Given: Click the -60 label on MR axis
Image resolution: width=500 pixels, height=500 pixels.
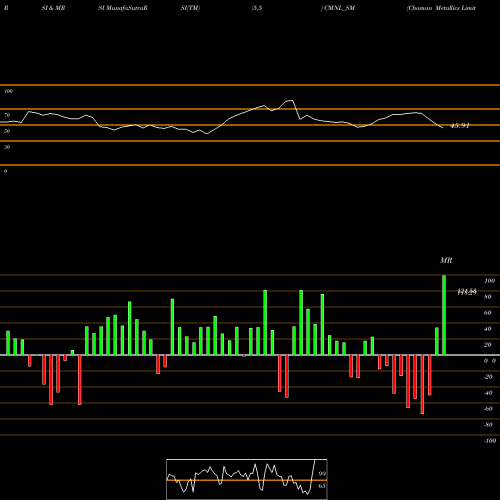Looking at the screenshot, I should pos(488,409).
